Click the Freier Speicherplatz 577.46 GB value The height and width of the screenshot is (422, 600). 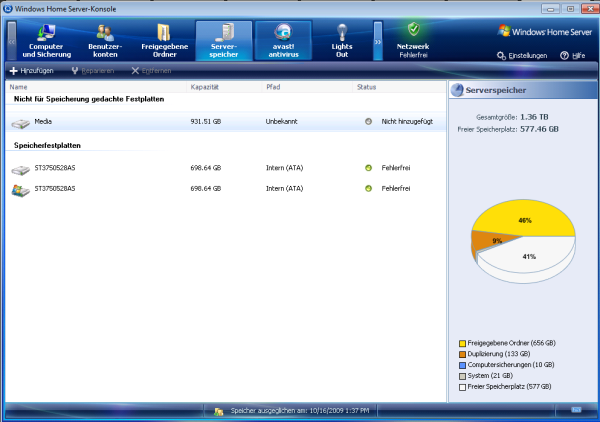pos(539,129)
